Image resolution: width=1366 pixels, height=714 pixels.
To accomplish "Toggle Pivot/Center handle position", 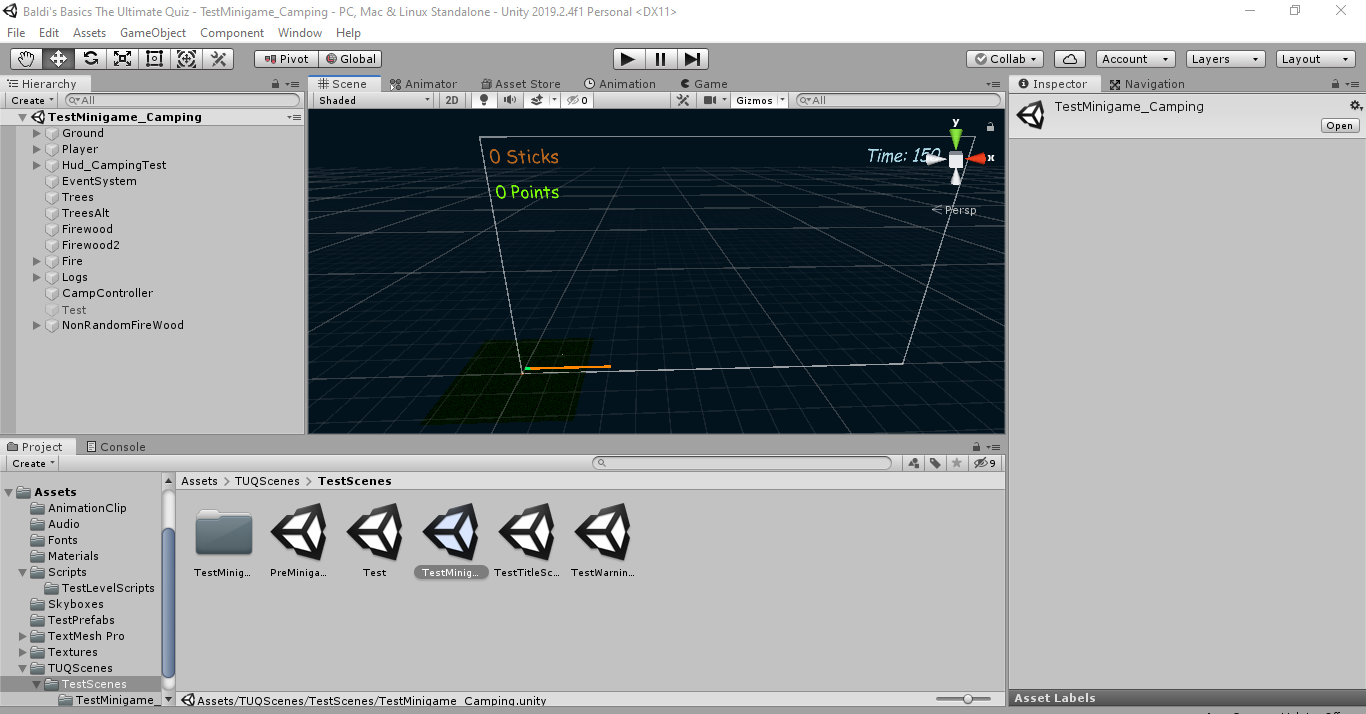I will (286, 59).
